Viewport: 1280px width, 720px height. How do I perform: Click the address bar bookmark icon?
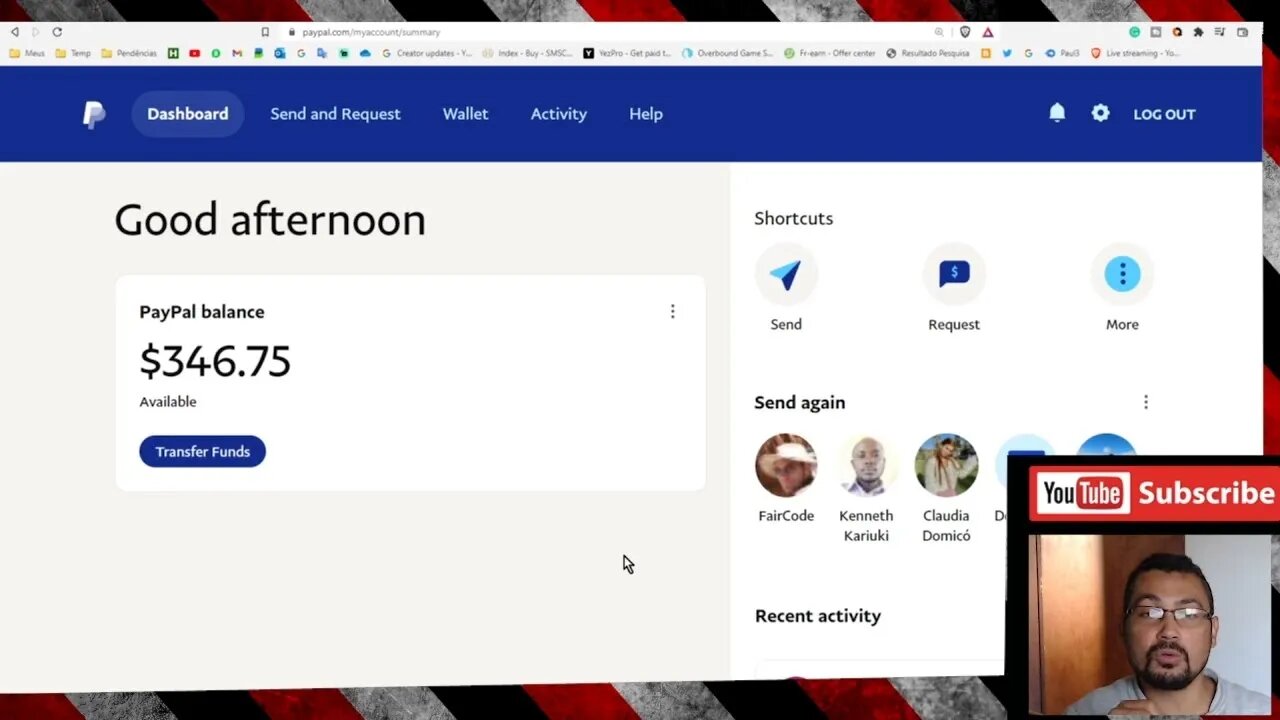(265, 32)
